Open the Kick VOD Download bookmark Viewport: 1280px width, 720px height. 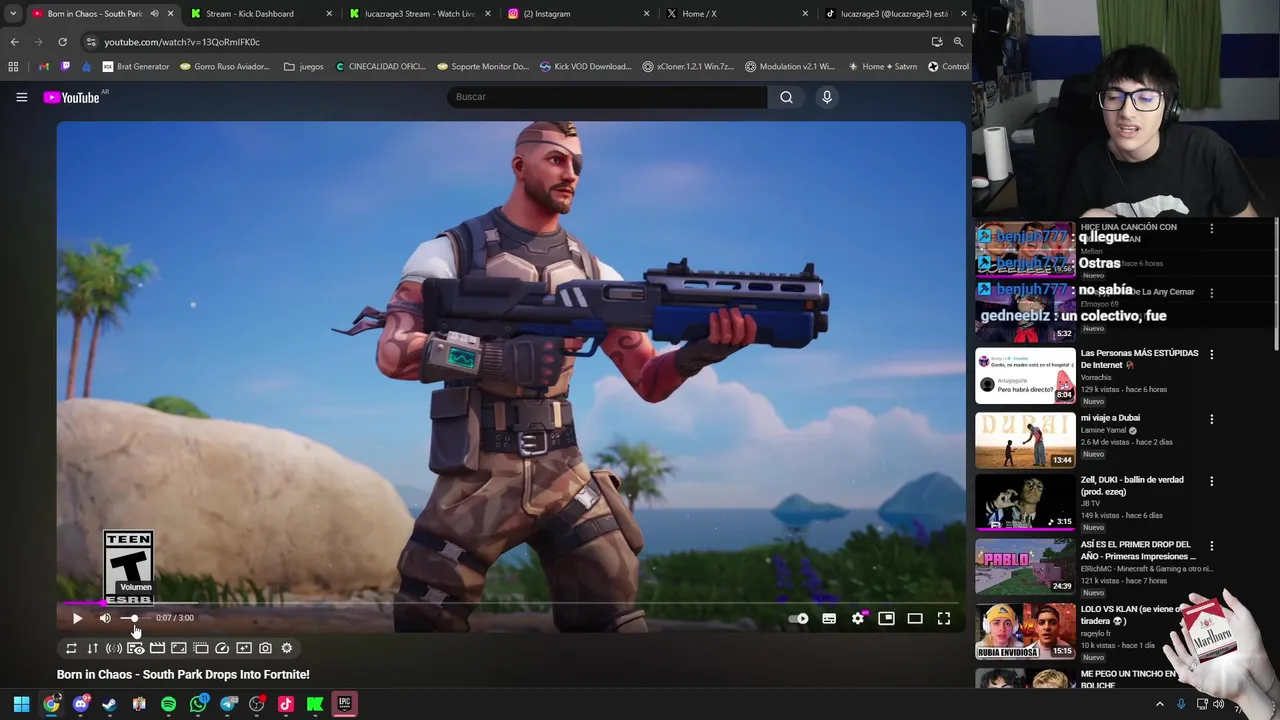tap(586, 67)
